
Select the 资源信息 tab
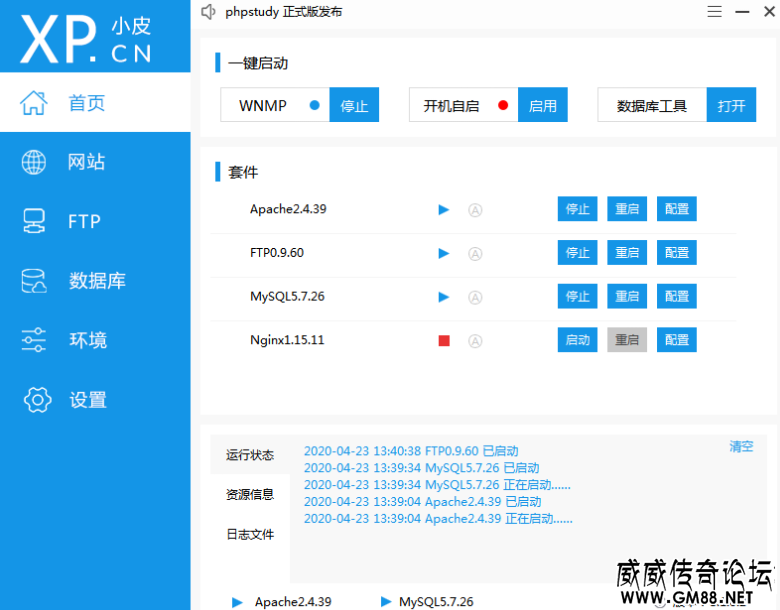(x=250, y=494)
